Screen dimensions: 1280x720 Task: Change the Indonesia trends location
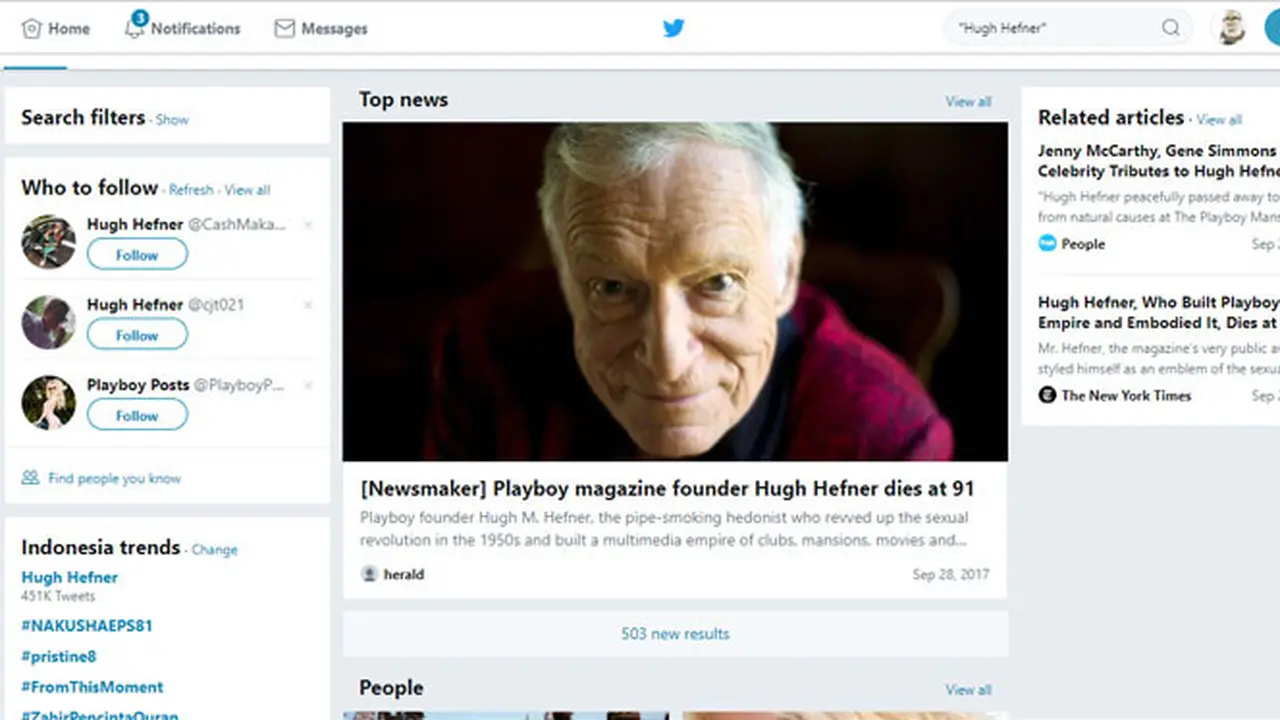click(x=215, y=550)
